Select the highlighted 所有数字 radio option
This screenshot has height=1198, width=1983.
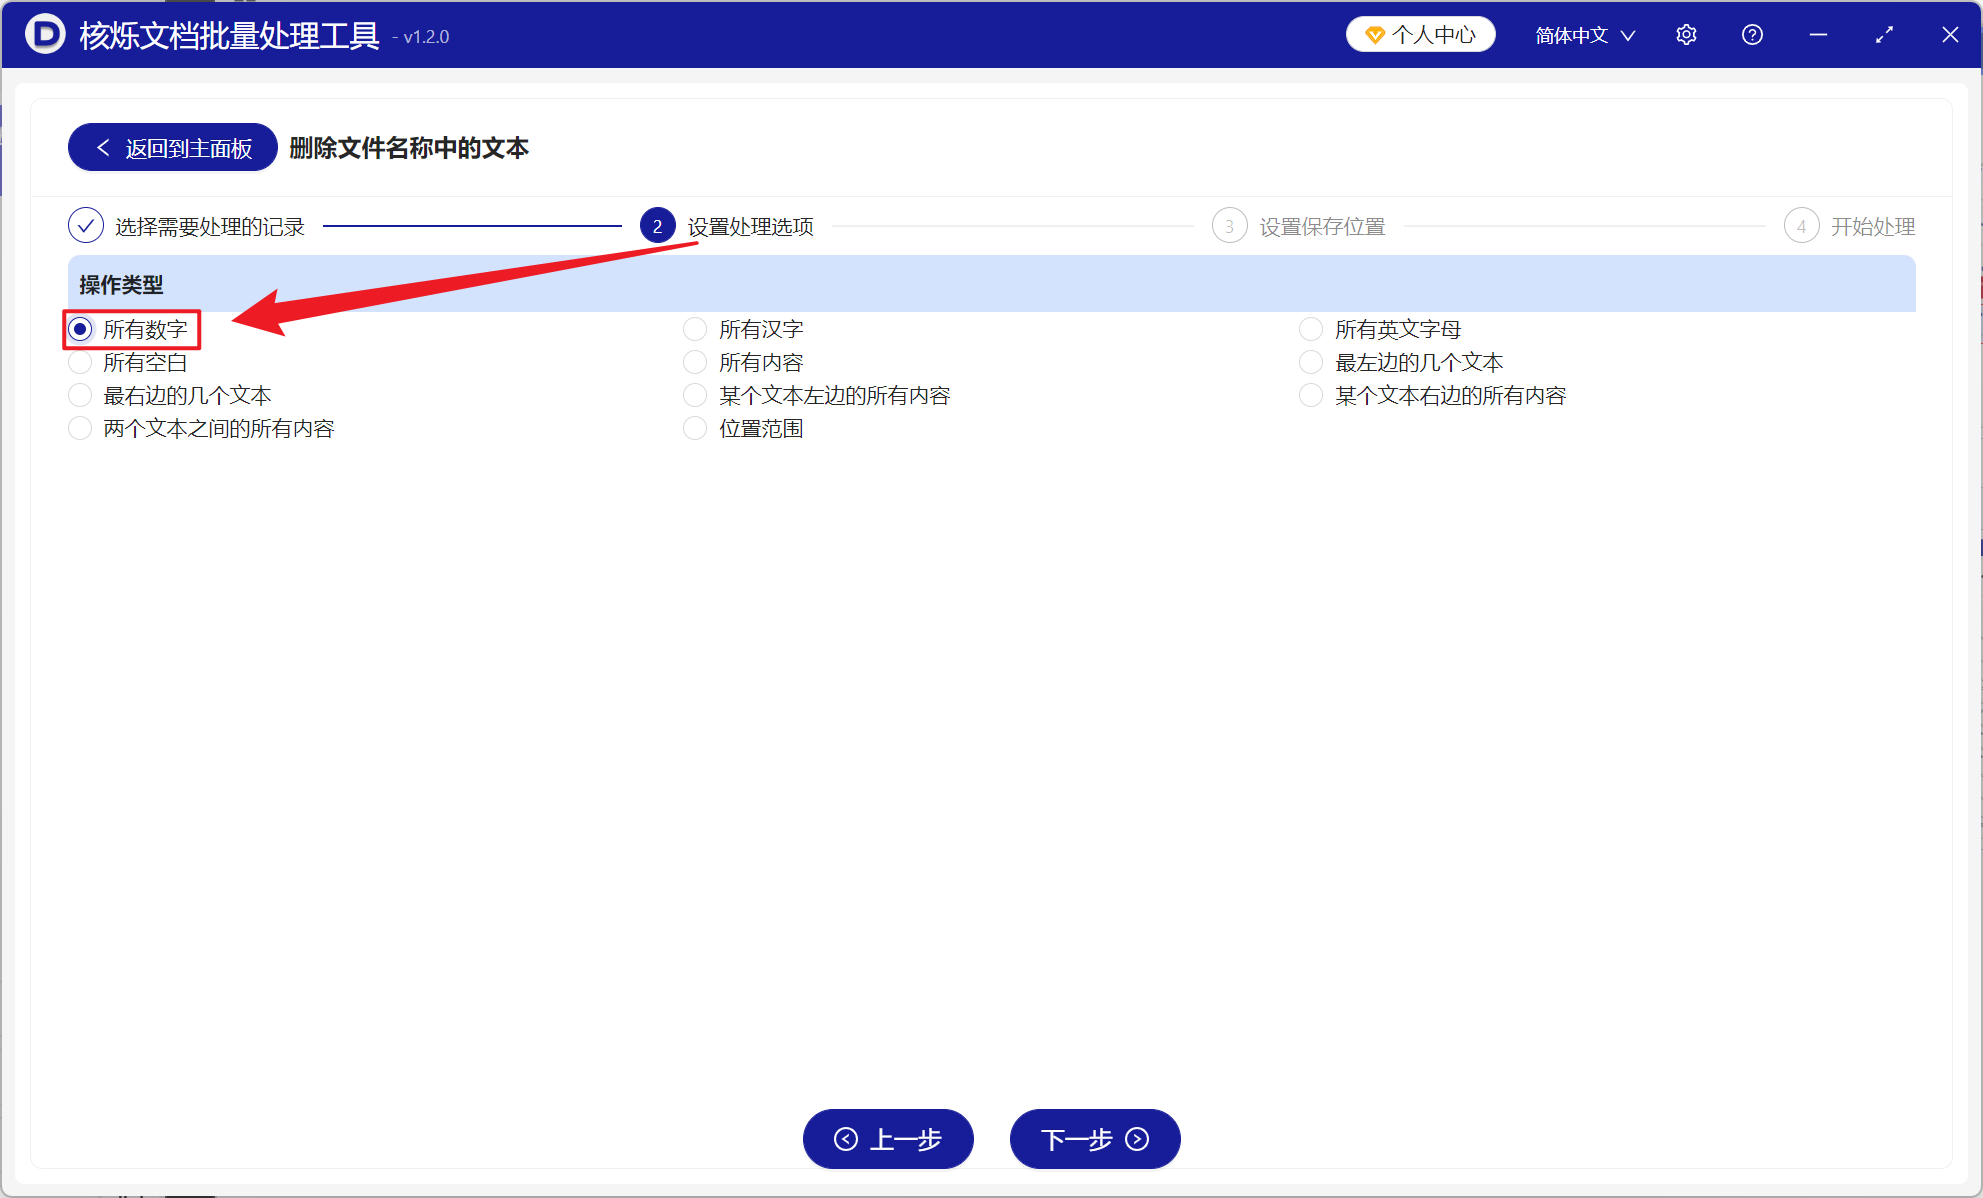(80, 328)
